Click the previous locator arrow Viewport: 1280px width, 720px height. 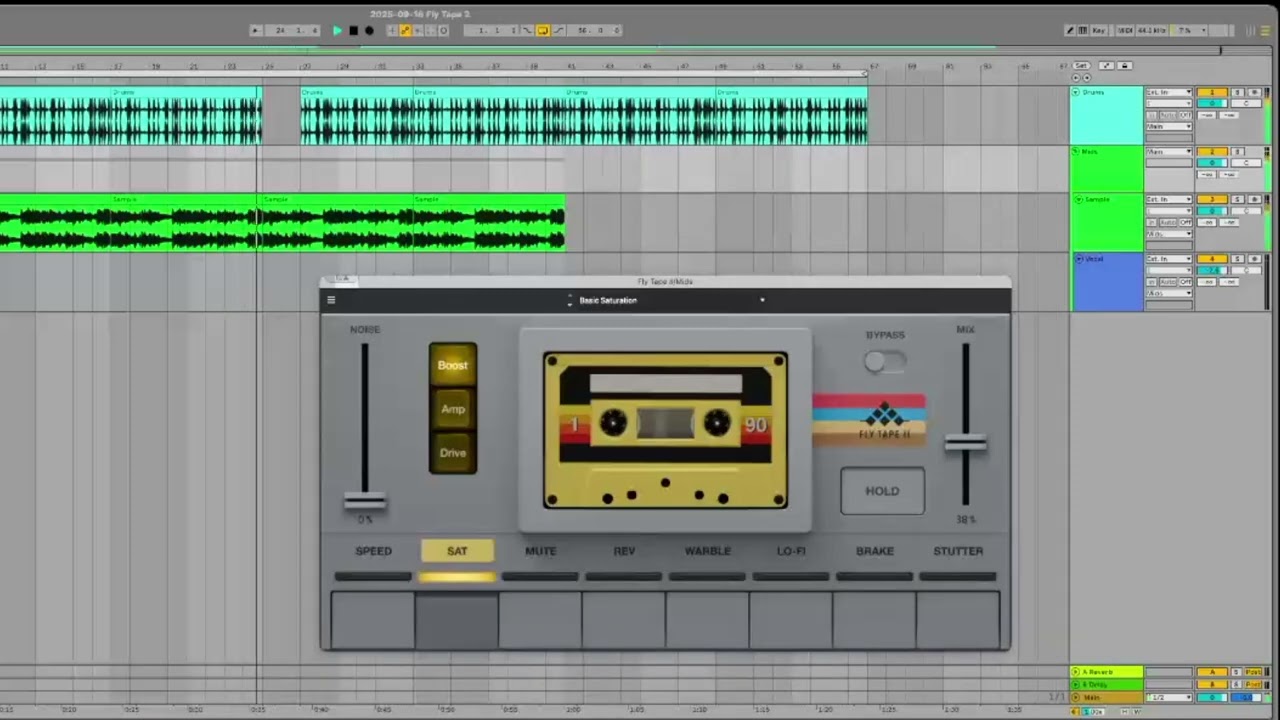coord(1076,78)
